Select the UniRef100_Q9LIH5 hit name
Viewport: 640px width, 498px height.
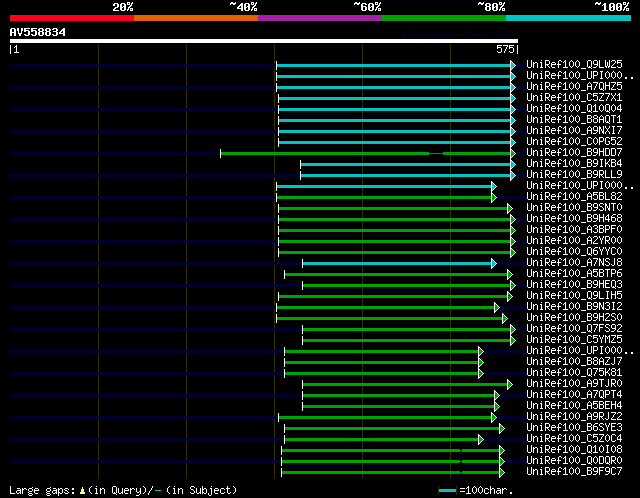(x=574, y=296)
